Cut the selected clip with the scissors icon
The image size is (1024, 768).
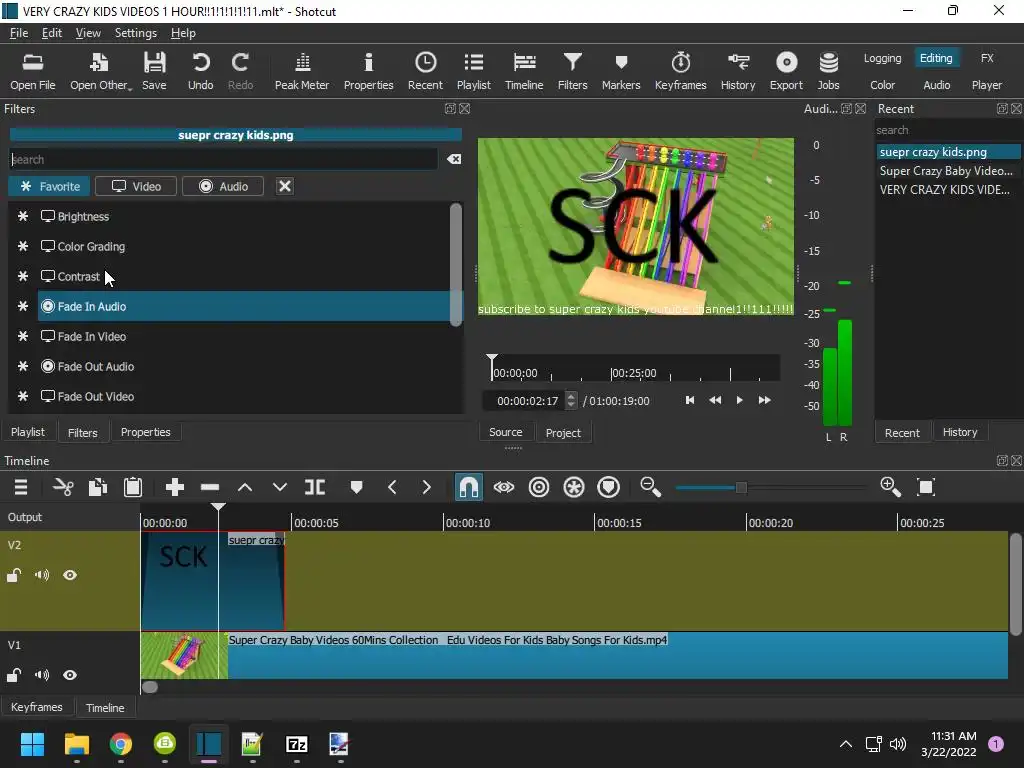(63, 487)
